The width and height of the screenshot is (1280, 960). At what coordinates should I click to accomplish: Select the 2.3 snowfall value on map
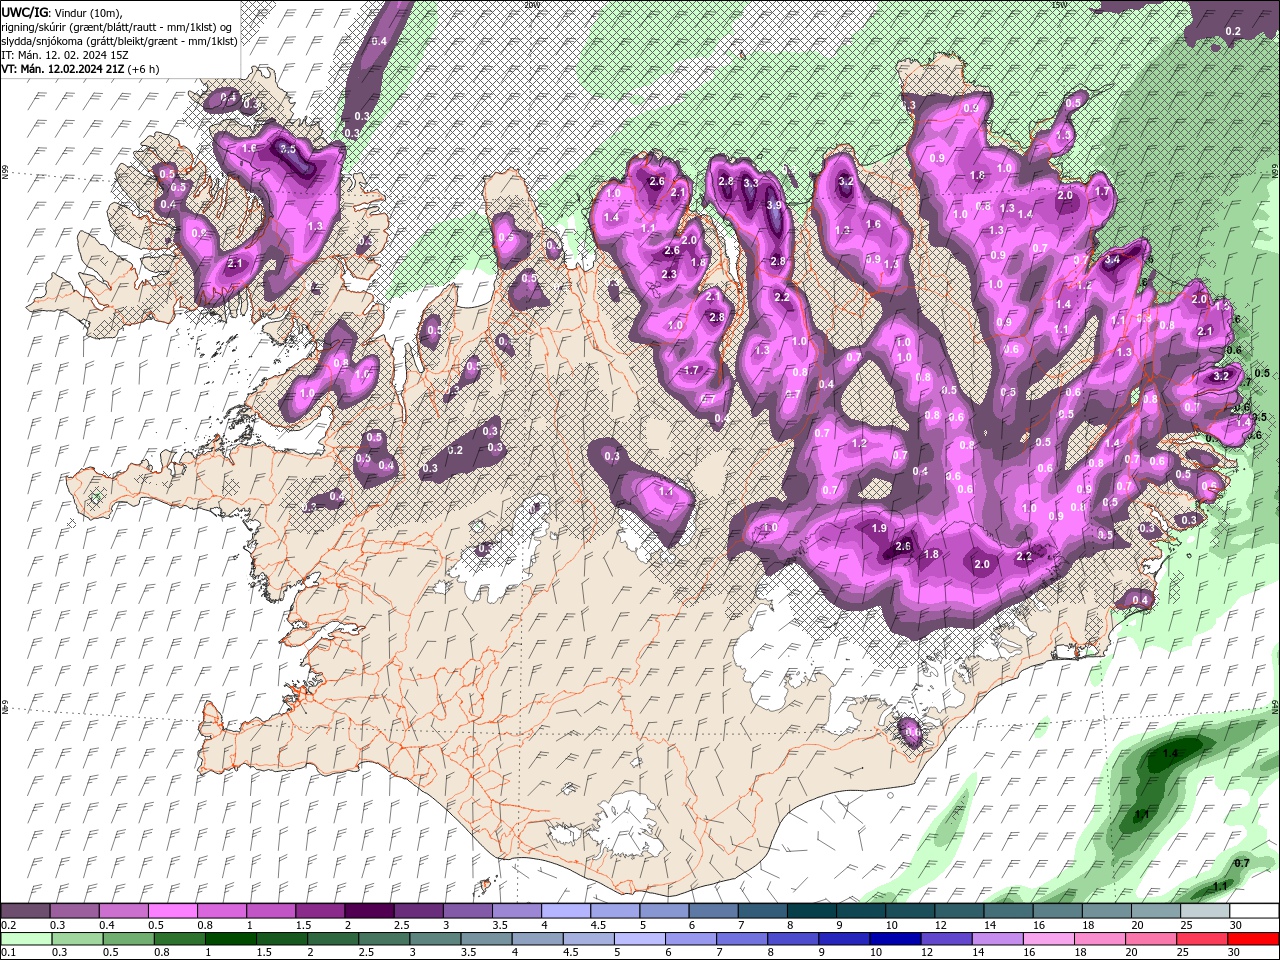[669, 274]
